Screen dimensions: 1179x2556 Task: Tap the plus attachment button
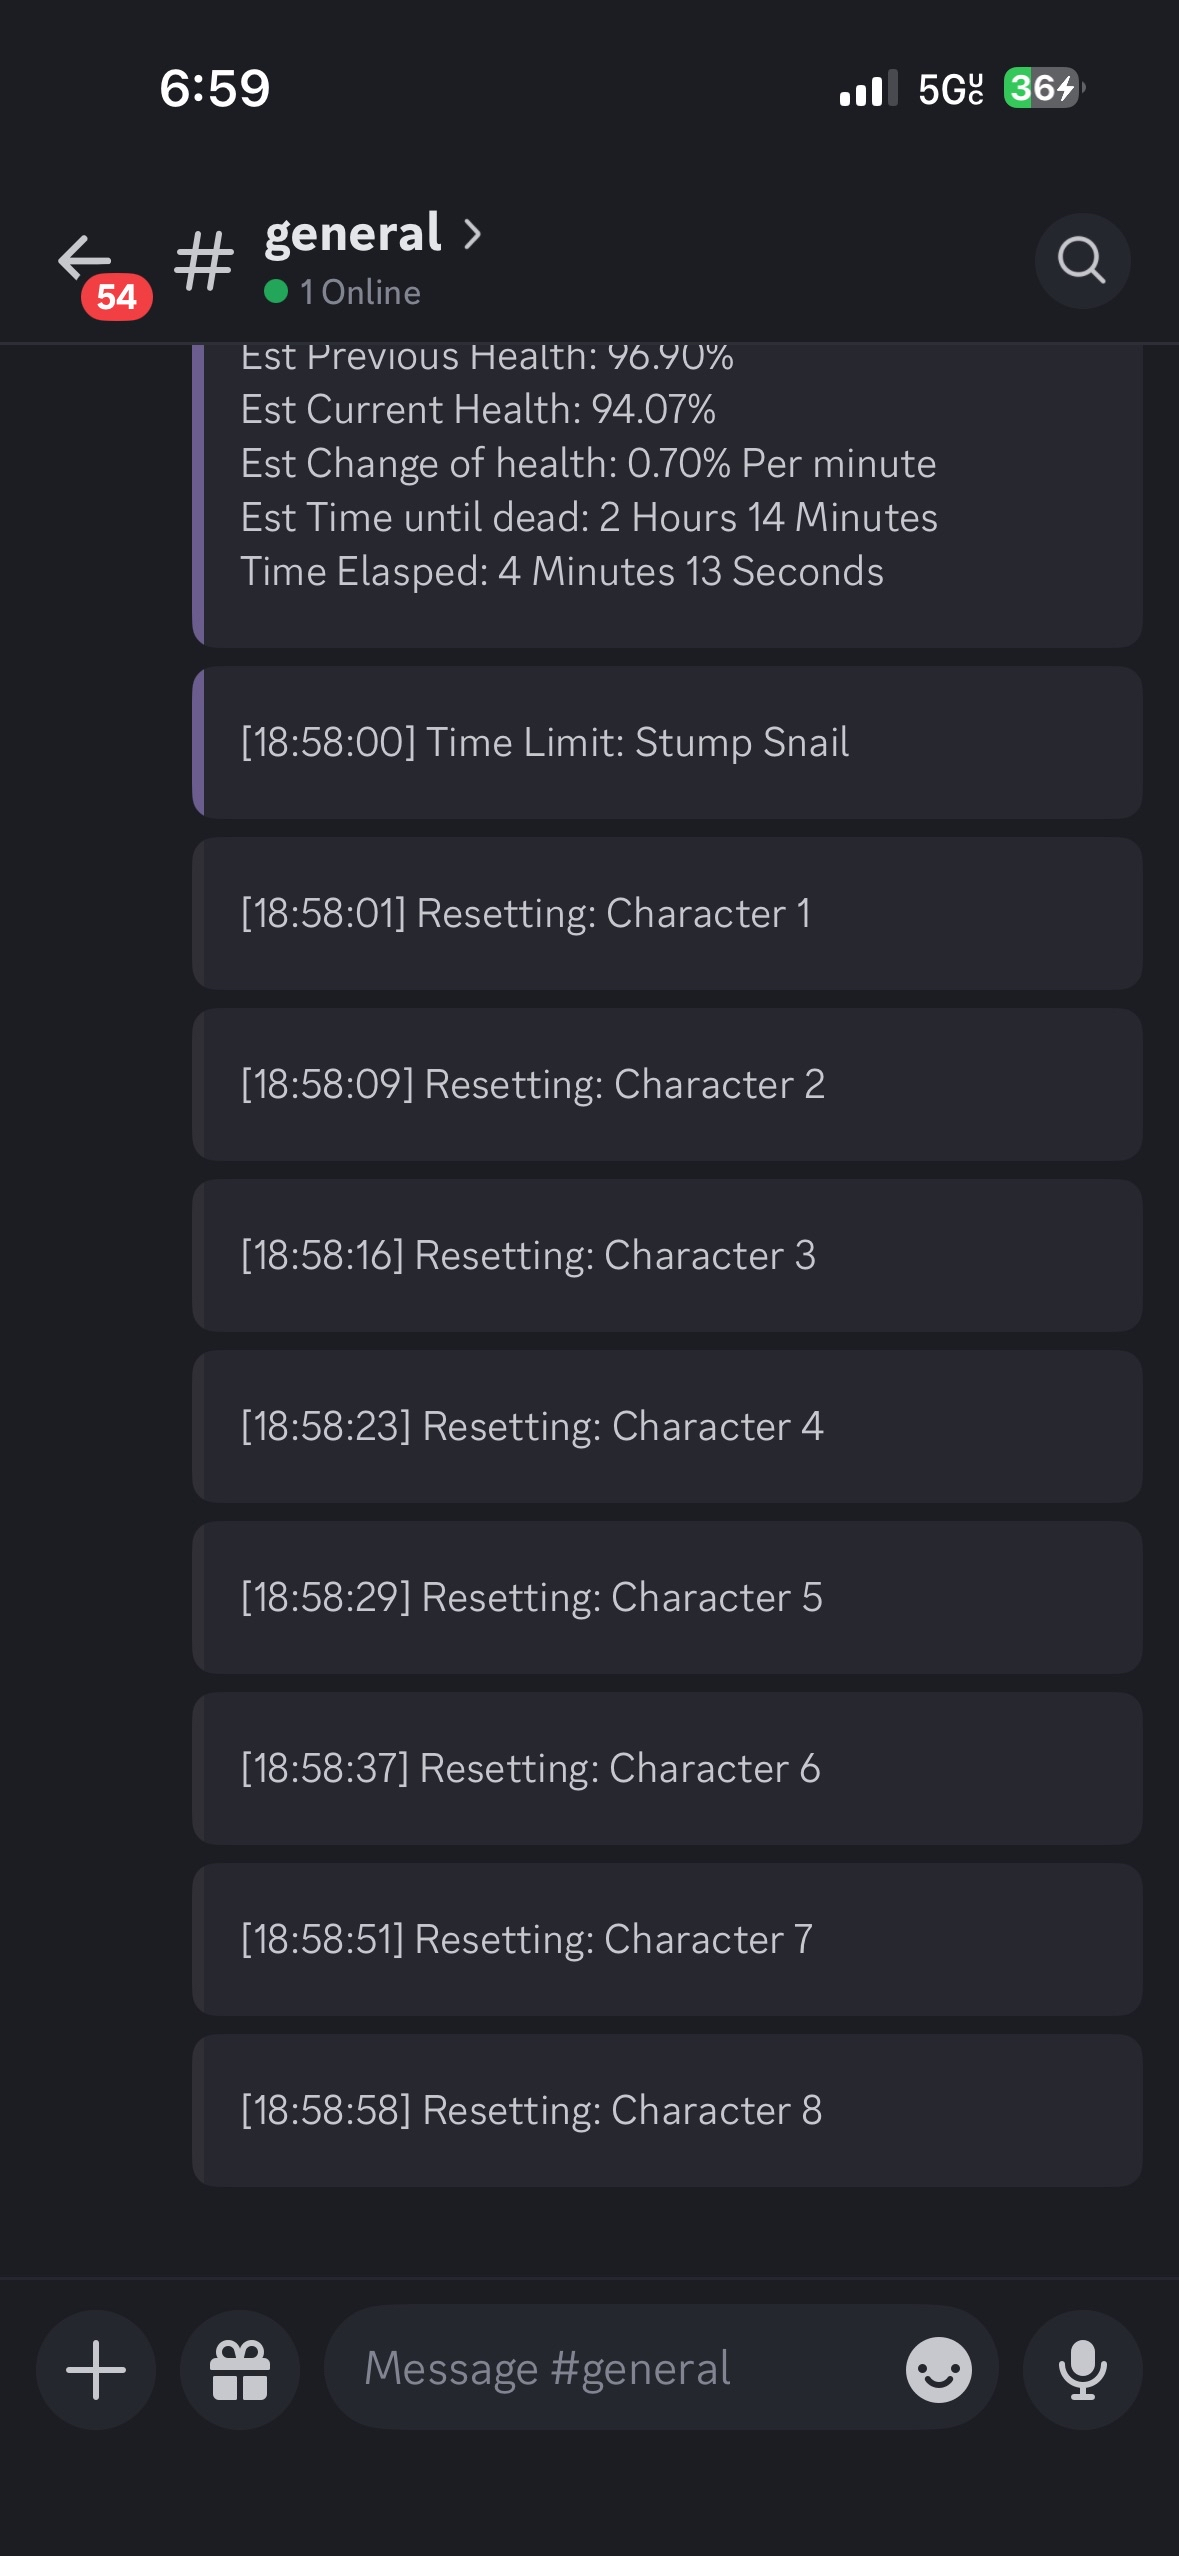click(x=96, y=2369)
